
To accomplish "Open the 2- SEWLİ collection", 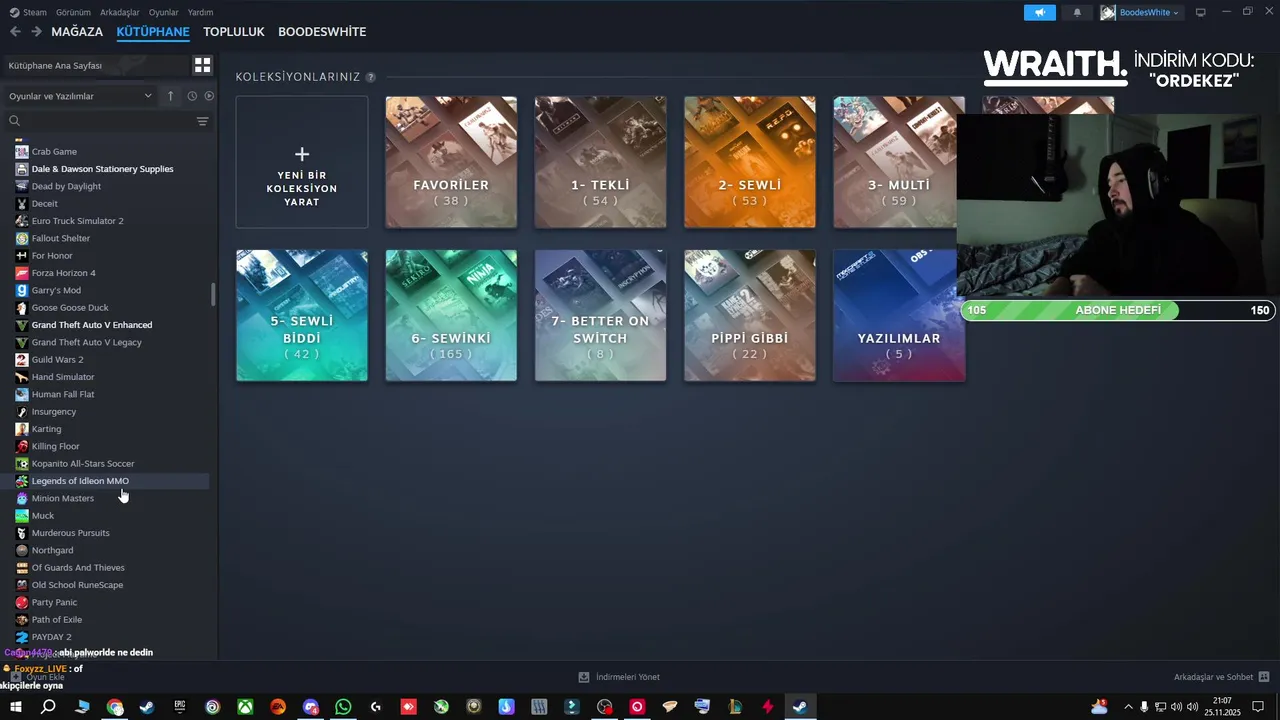I will [750, 162].
